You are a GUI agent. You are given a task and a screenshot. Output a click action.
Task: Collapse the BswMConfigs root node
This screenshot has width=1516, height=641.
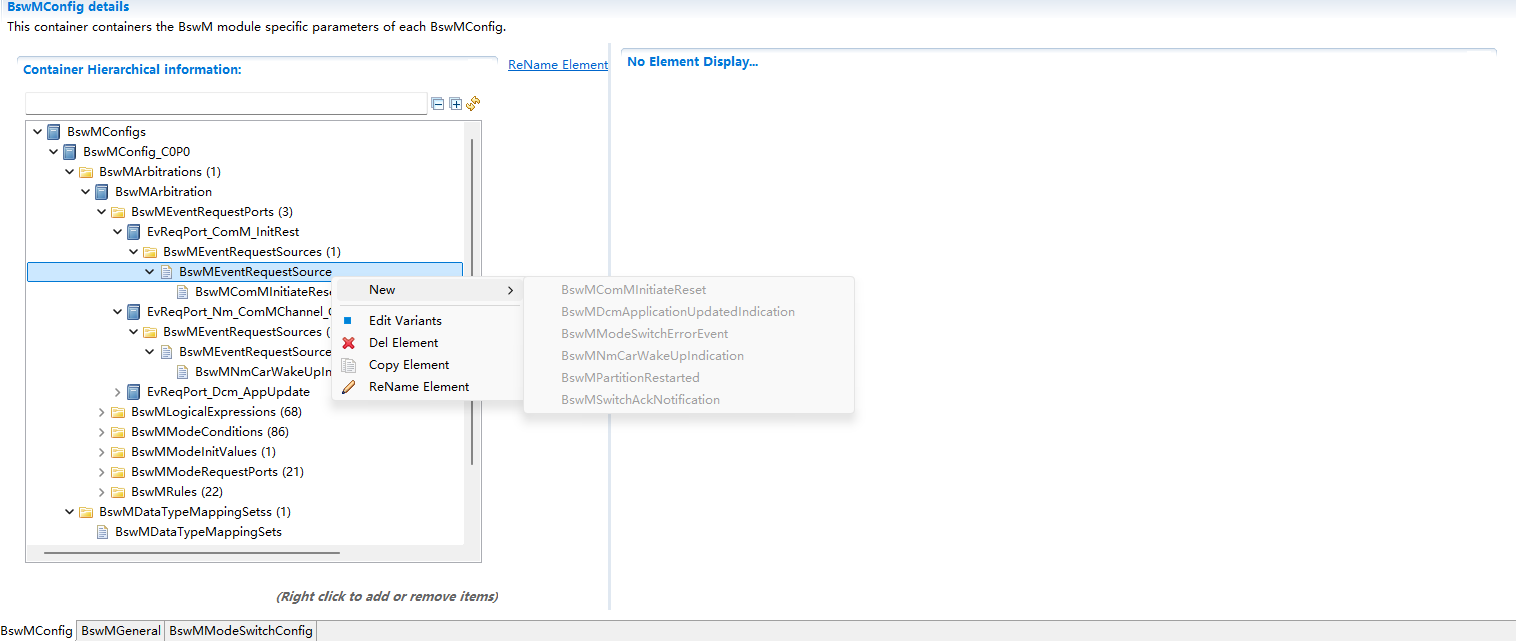pos(37,131)
